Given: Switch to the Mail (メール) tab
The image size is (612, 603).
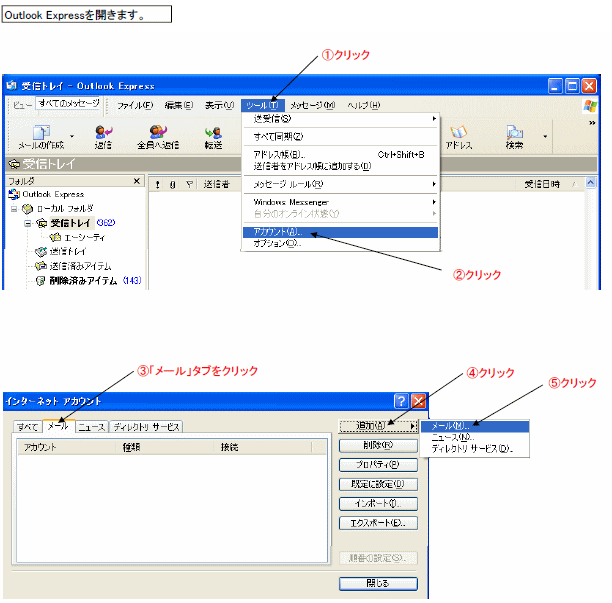Looking at the screenshot, I should coord(58,426).
